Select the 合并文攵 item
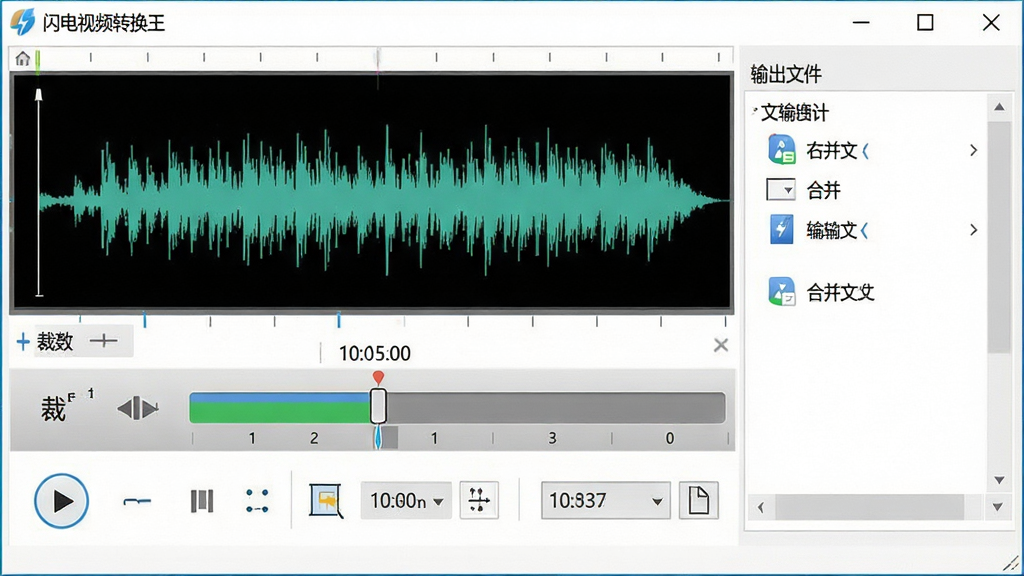Image resolution: width=1024 pixels, height=576 pixels. pos(840,292)
